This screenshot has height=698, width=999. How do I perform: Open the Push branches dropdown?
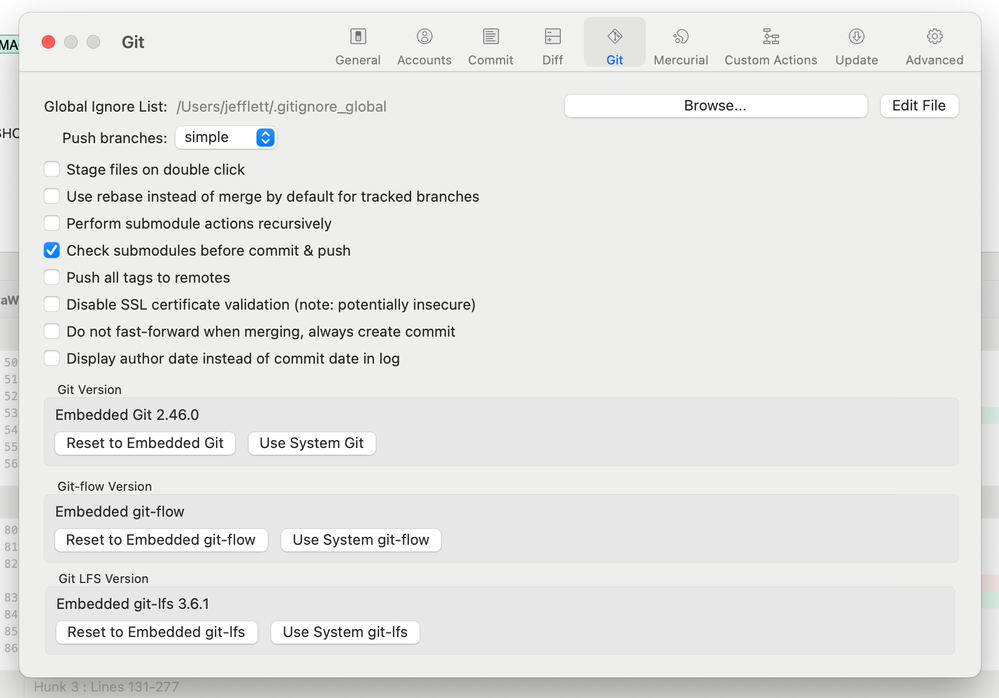click(x=226, y=138)
